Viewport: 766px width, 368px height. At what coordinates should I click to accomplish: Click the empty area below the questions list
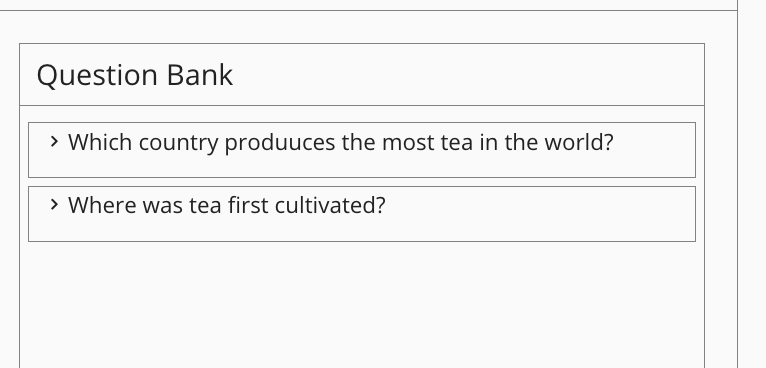click(362, 304)
